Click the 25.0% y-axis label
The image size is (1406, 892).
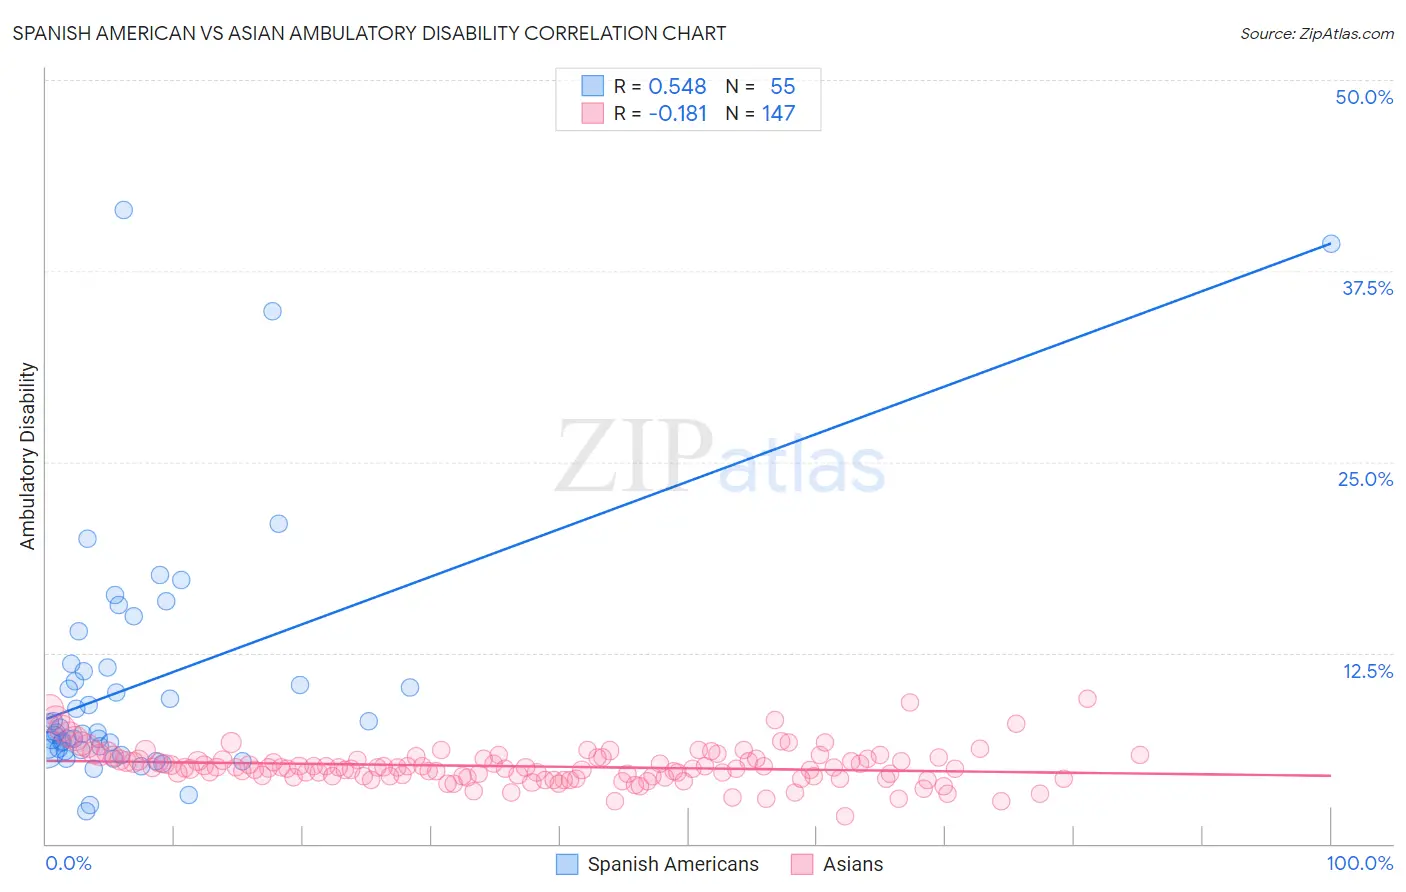(x=1365, y=479)
